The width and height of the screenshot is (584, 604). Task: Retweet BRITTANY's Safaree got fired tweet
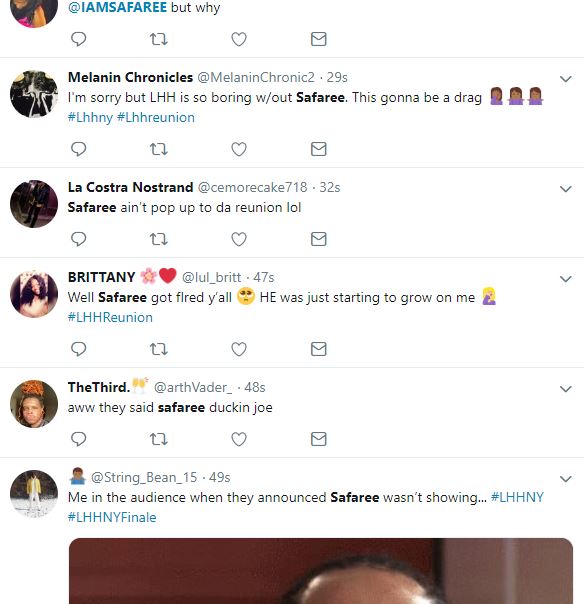point(158,349)
